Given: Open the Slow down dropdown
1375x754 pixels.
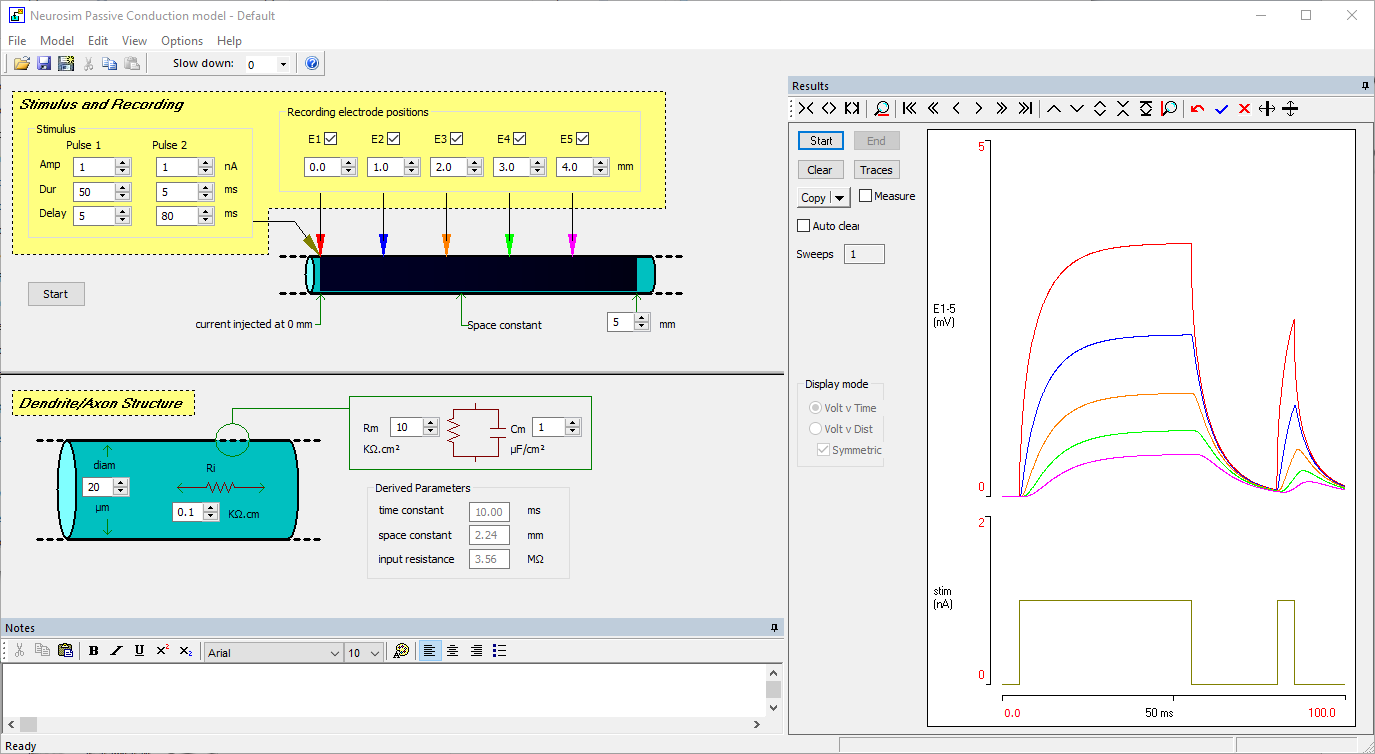Looking at the screenshot, I should point(283,64).
